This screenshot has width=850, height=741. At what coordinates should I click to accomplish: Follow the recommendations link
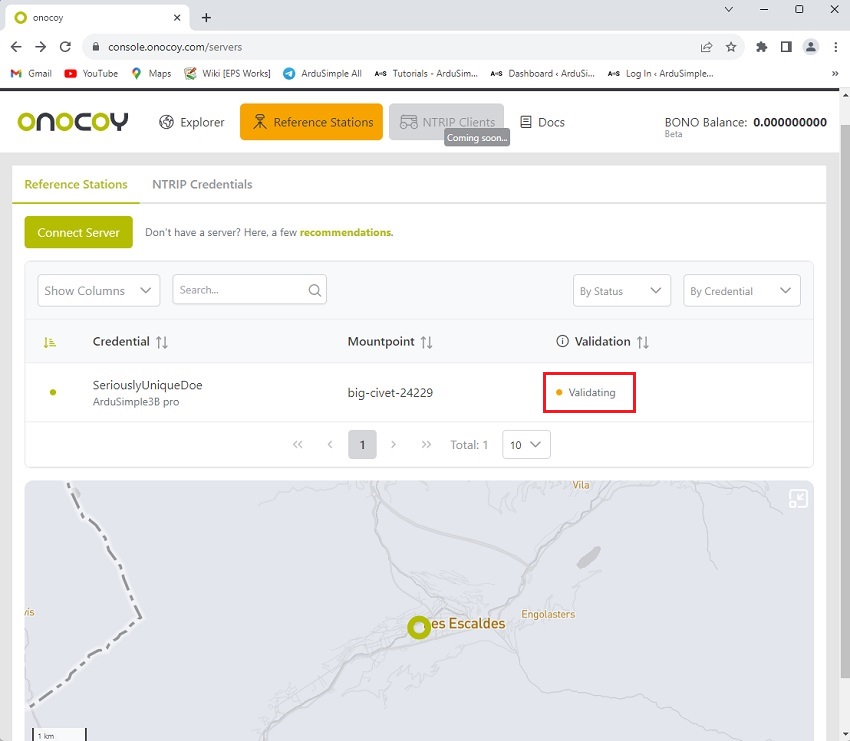click(x=346, y=232)
